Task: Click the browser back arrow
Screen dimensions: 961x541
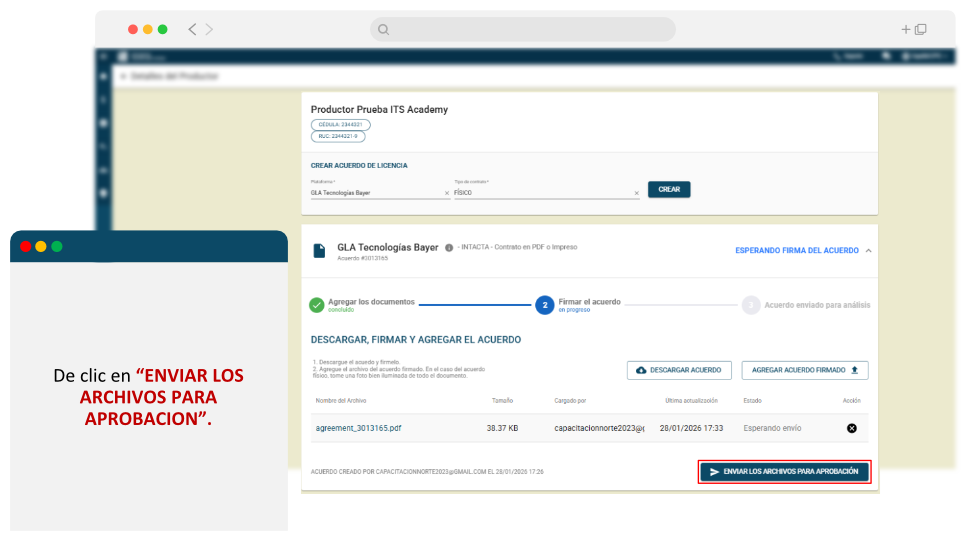Action: [192, 29]
